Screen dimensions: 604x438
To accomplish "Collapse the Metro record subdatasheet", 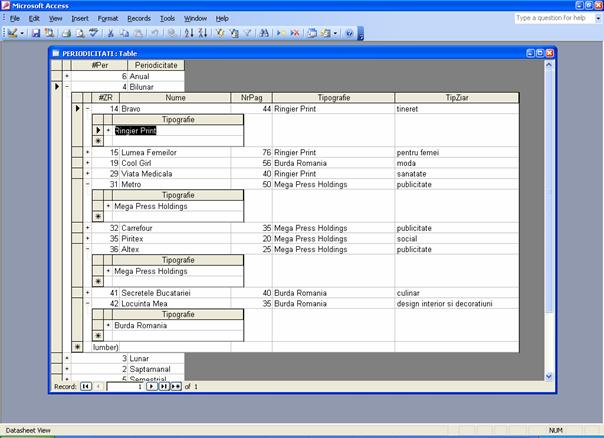I will pyautogui.click(x=88, y=184).
